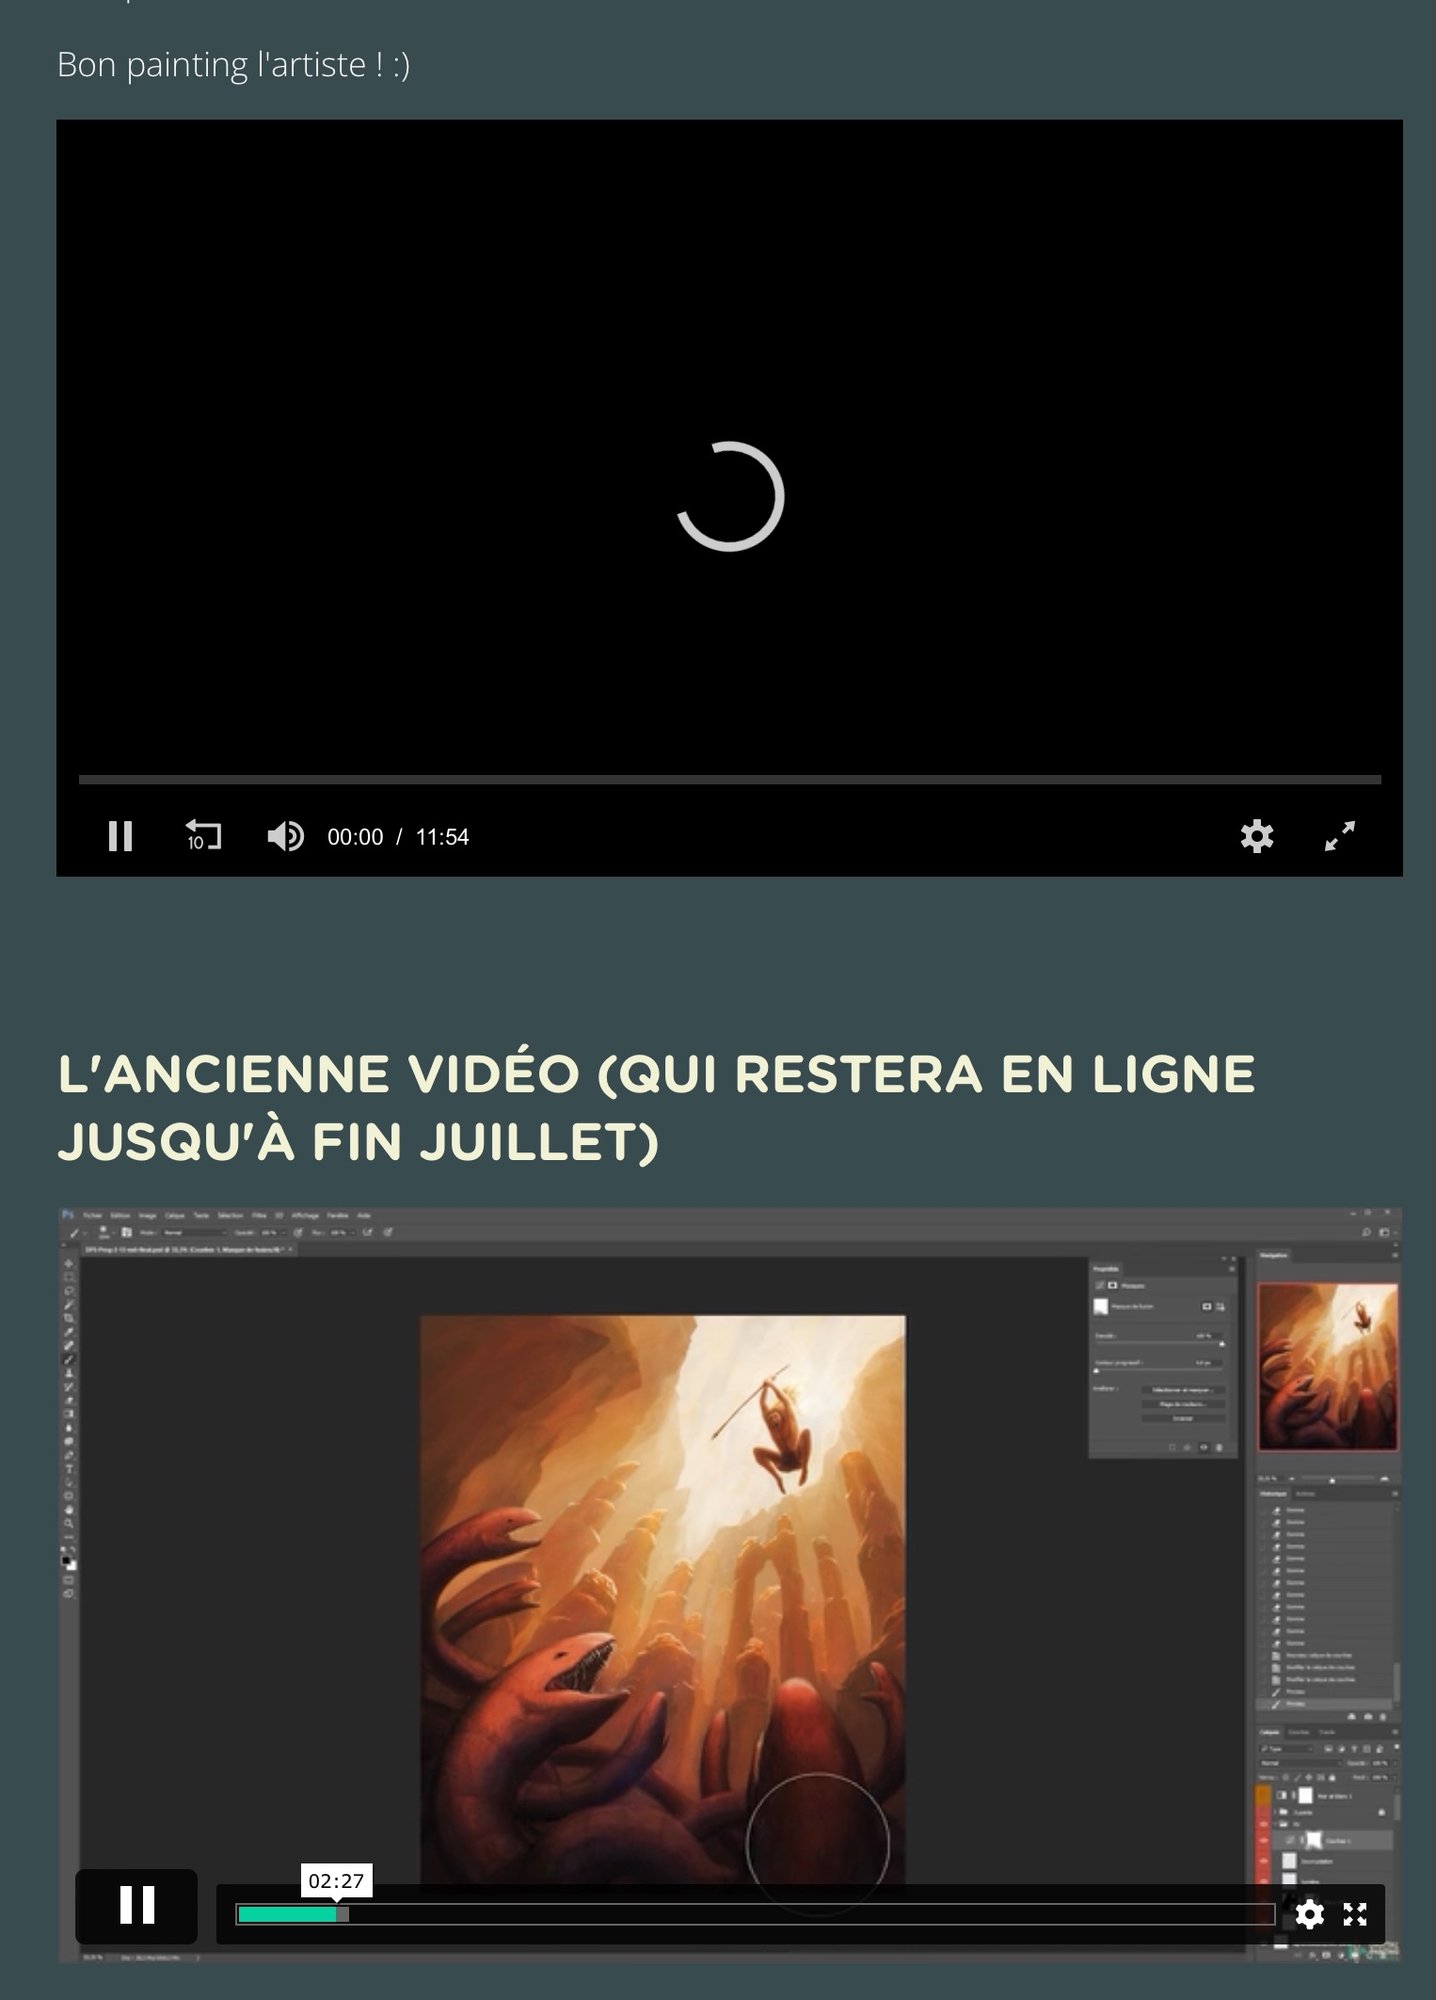Image resolution: width=1436 pixels, height=2000 pixels.
Task: Click the L'ANCIENNE VIDÉO heading
Action: (656, 1107)
